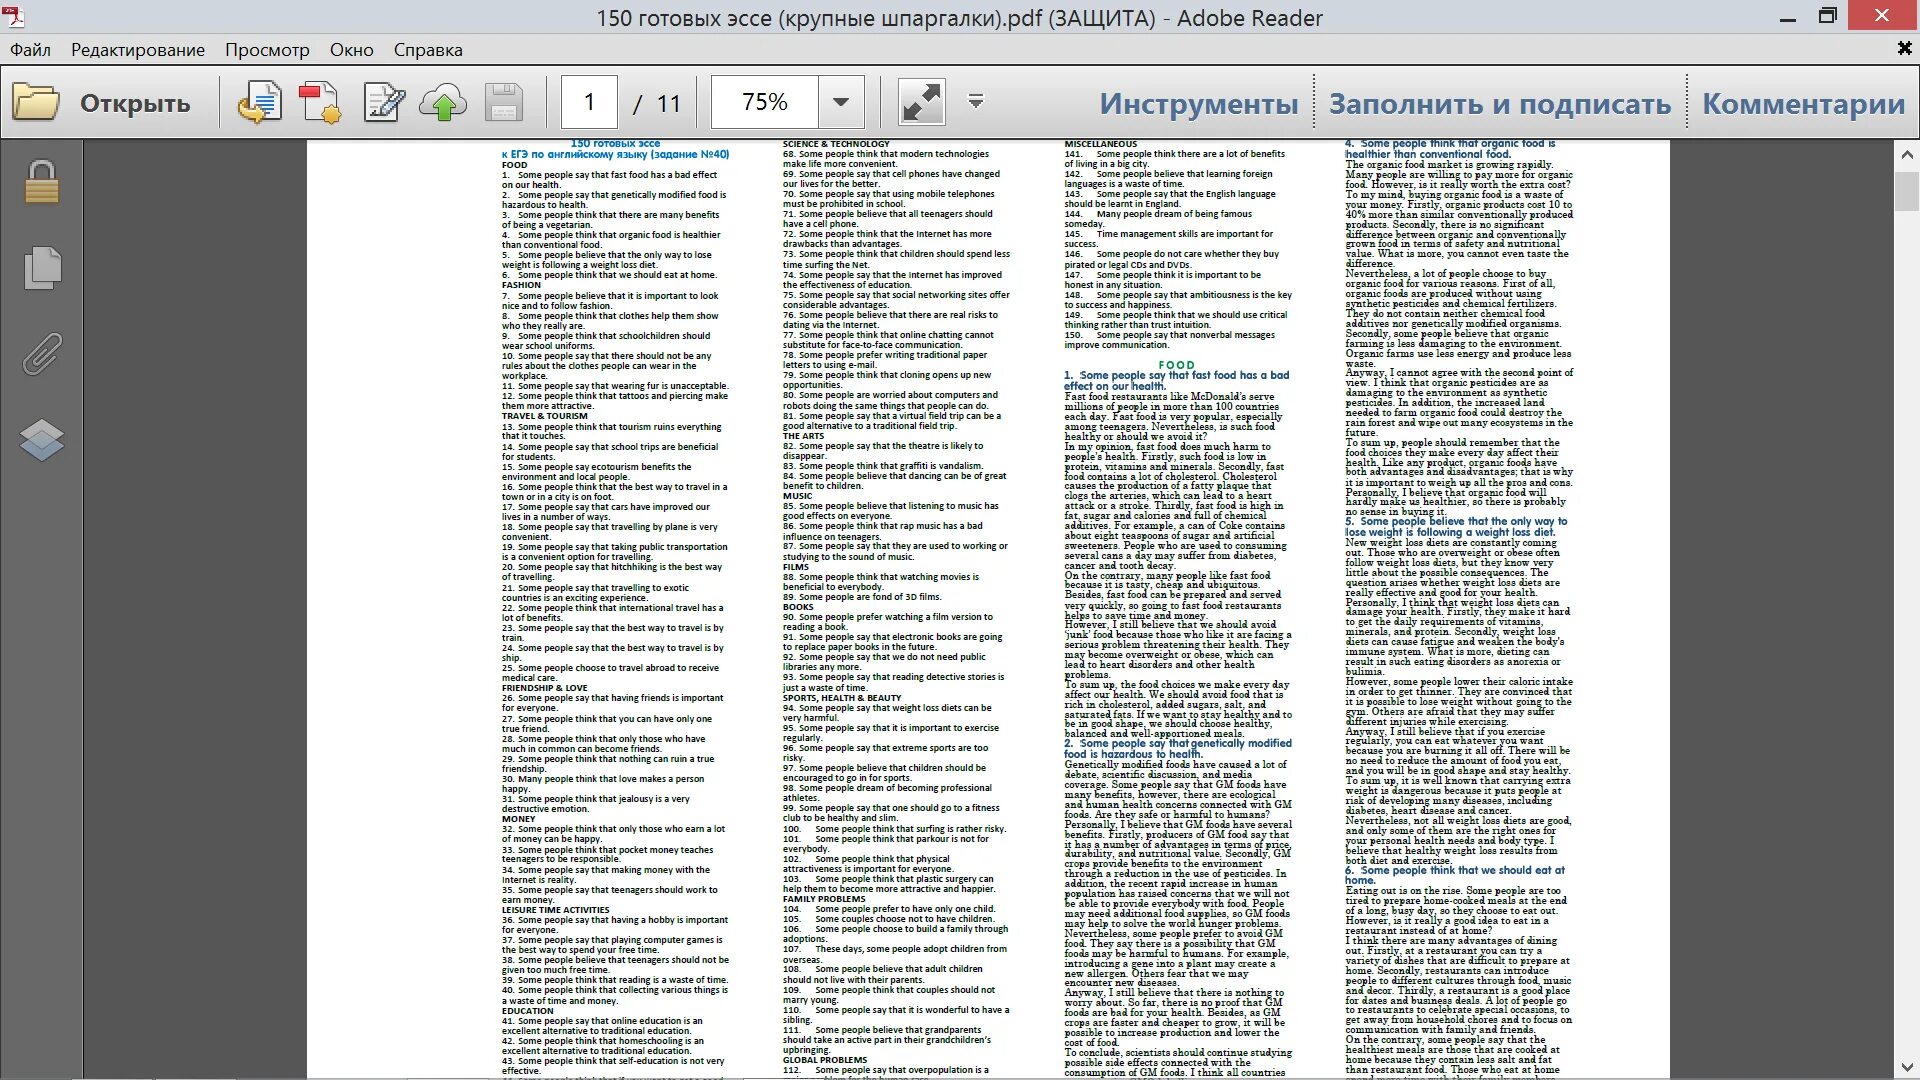Show the page thumbnails sidebar panel

coord(41,267)
